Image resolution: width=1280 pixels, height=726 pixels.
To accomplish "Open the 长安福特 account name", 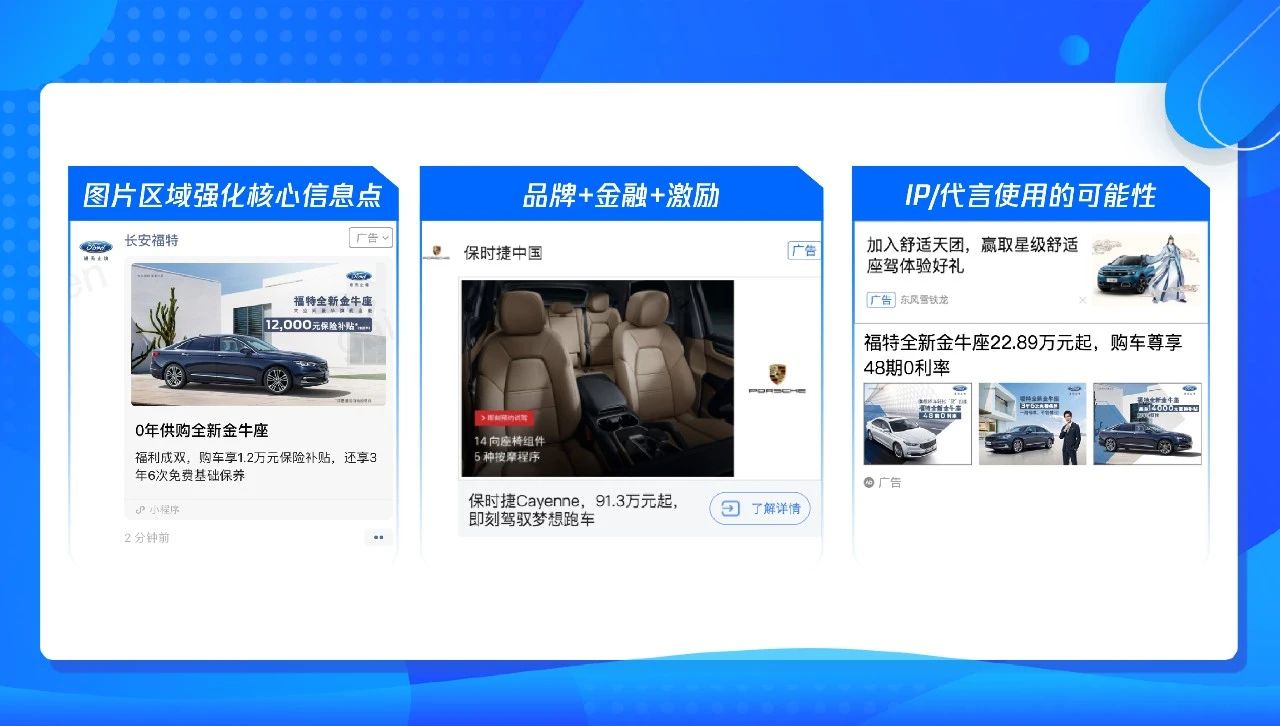I will 152,240.
